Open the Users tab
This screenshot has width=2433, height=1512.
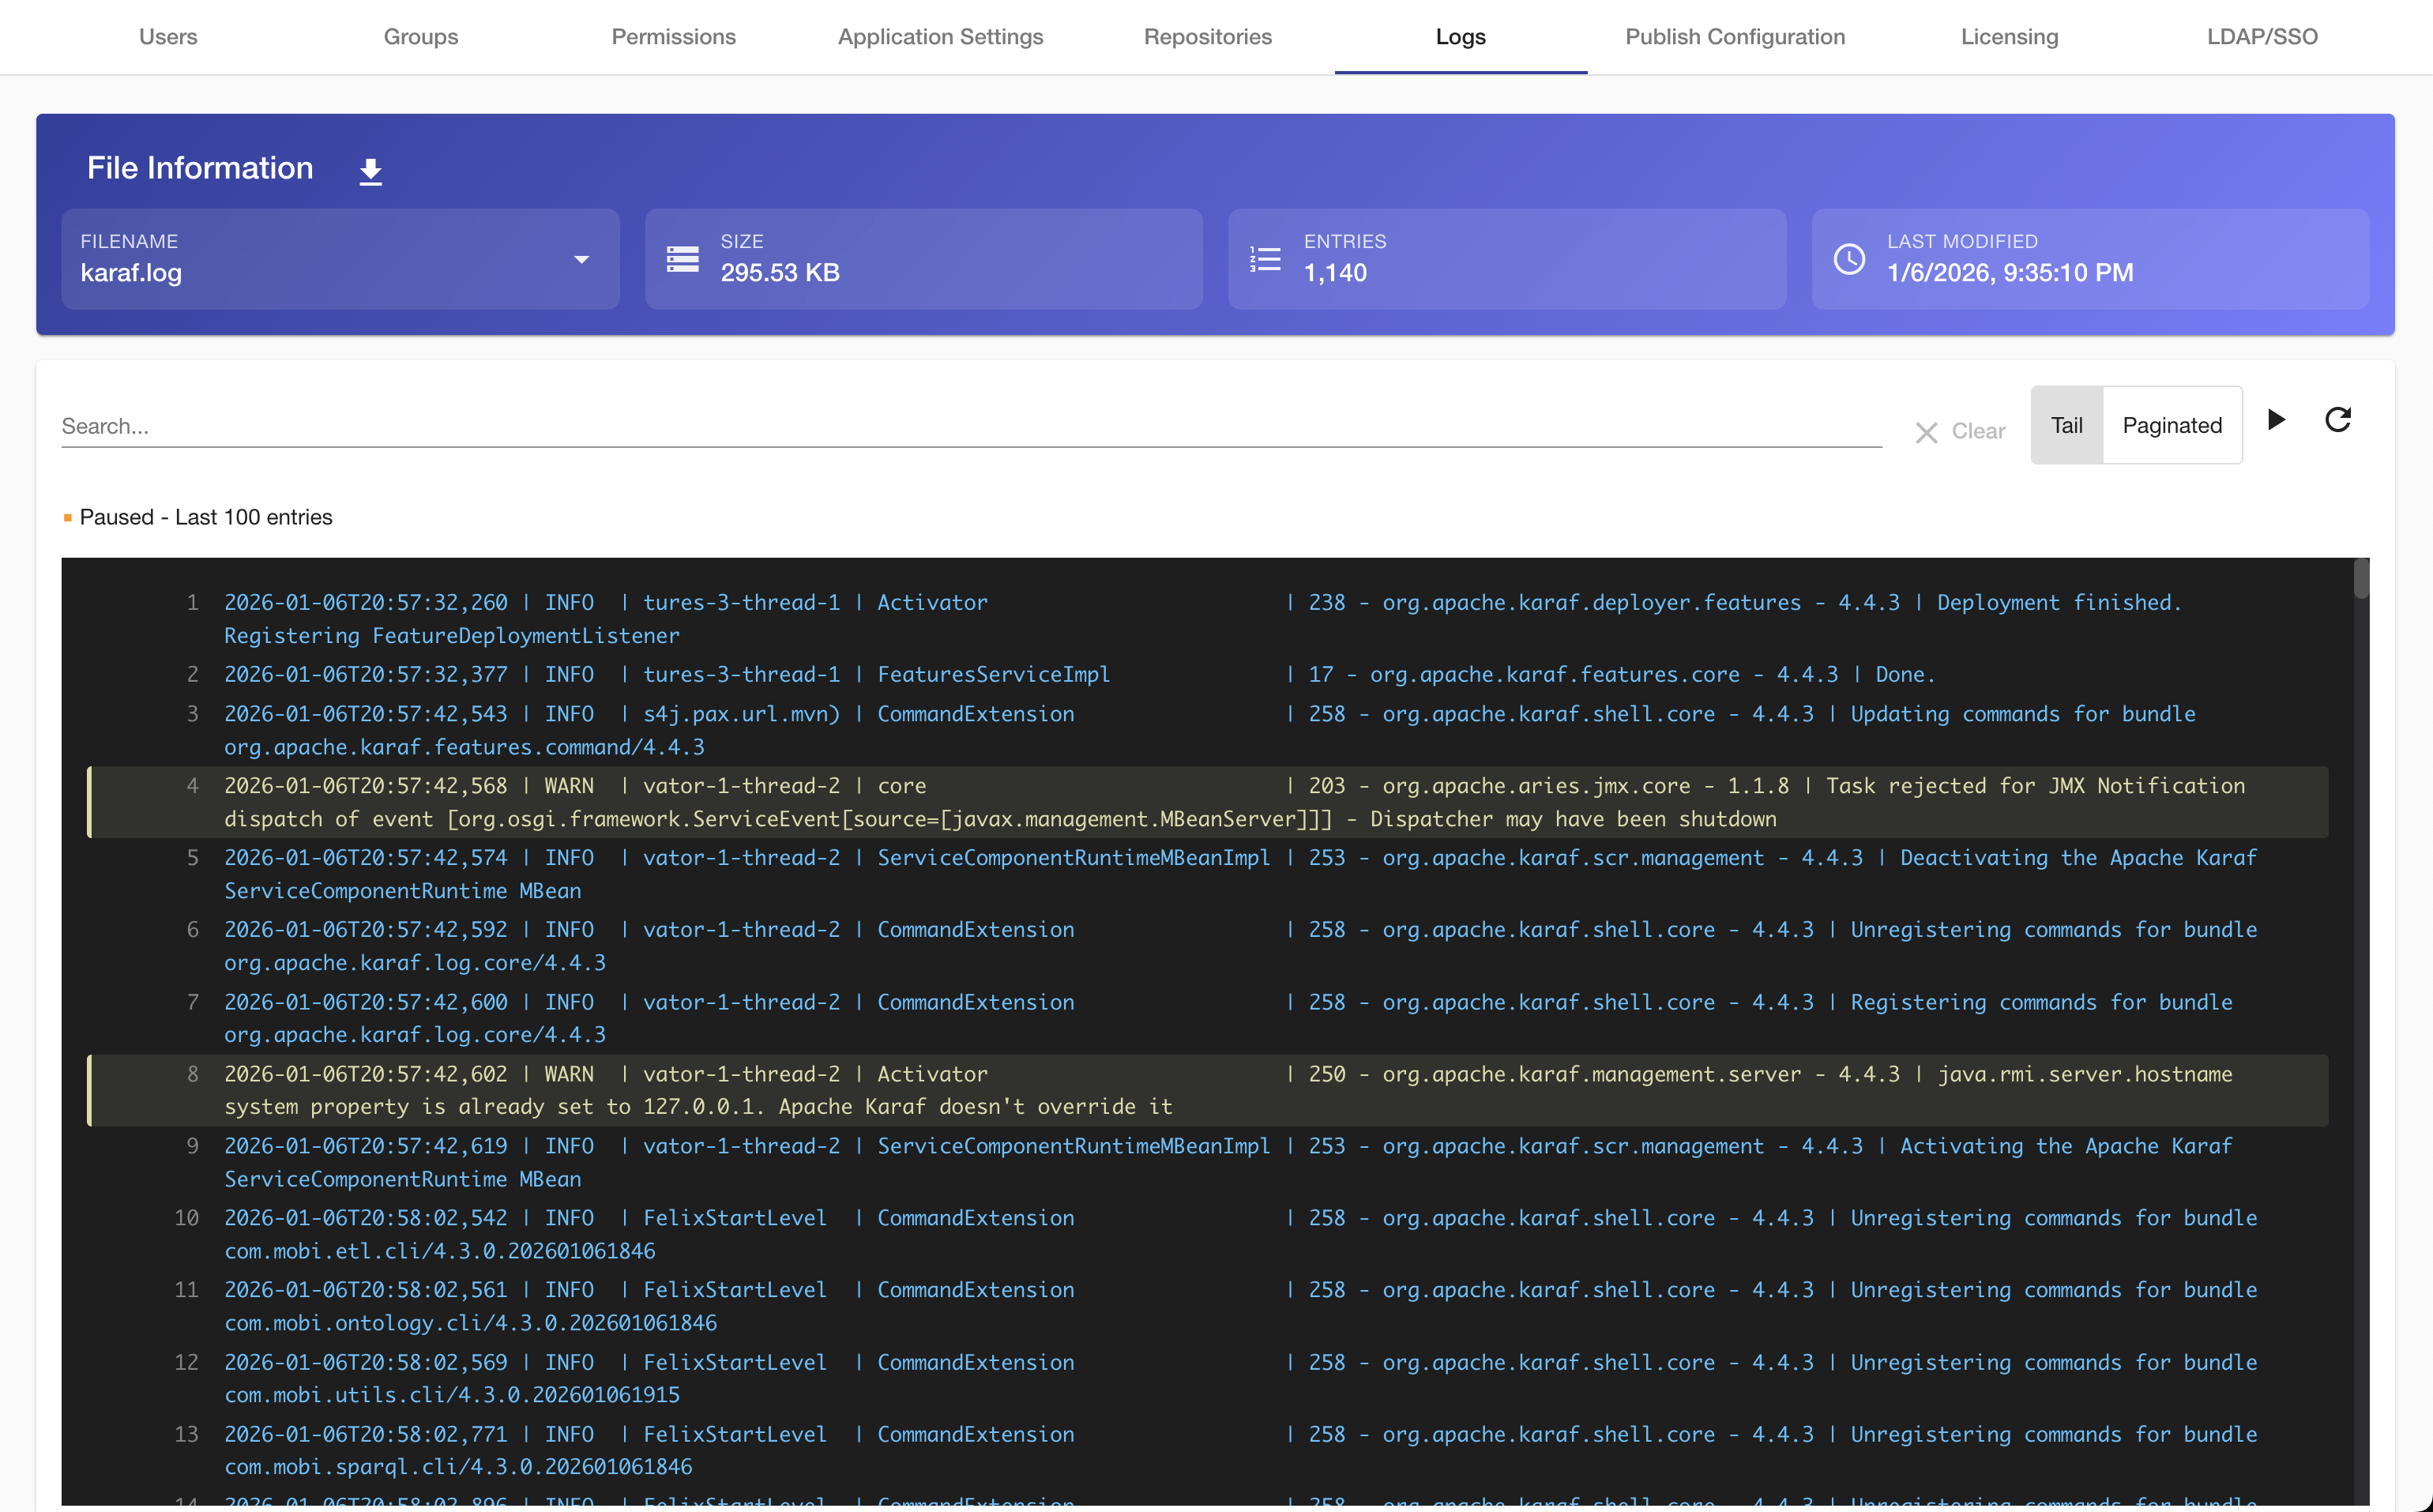[168, 37]
